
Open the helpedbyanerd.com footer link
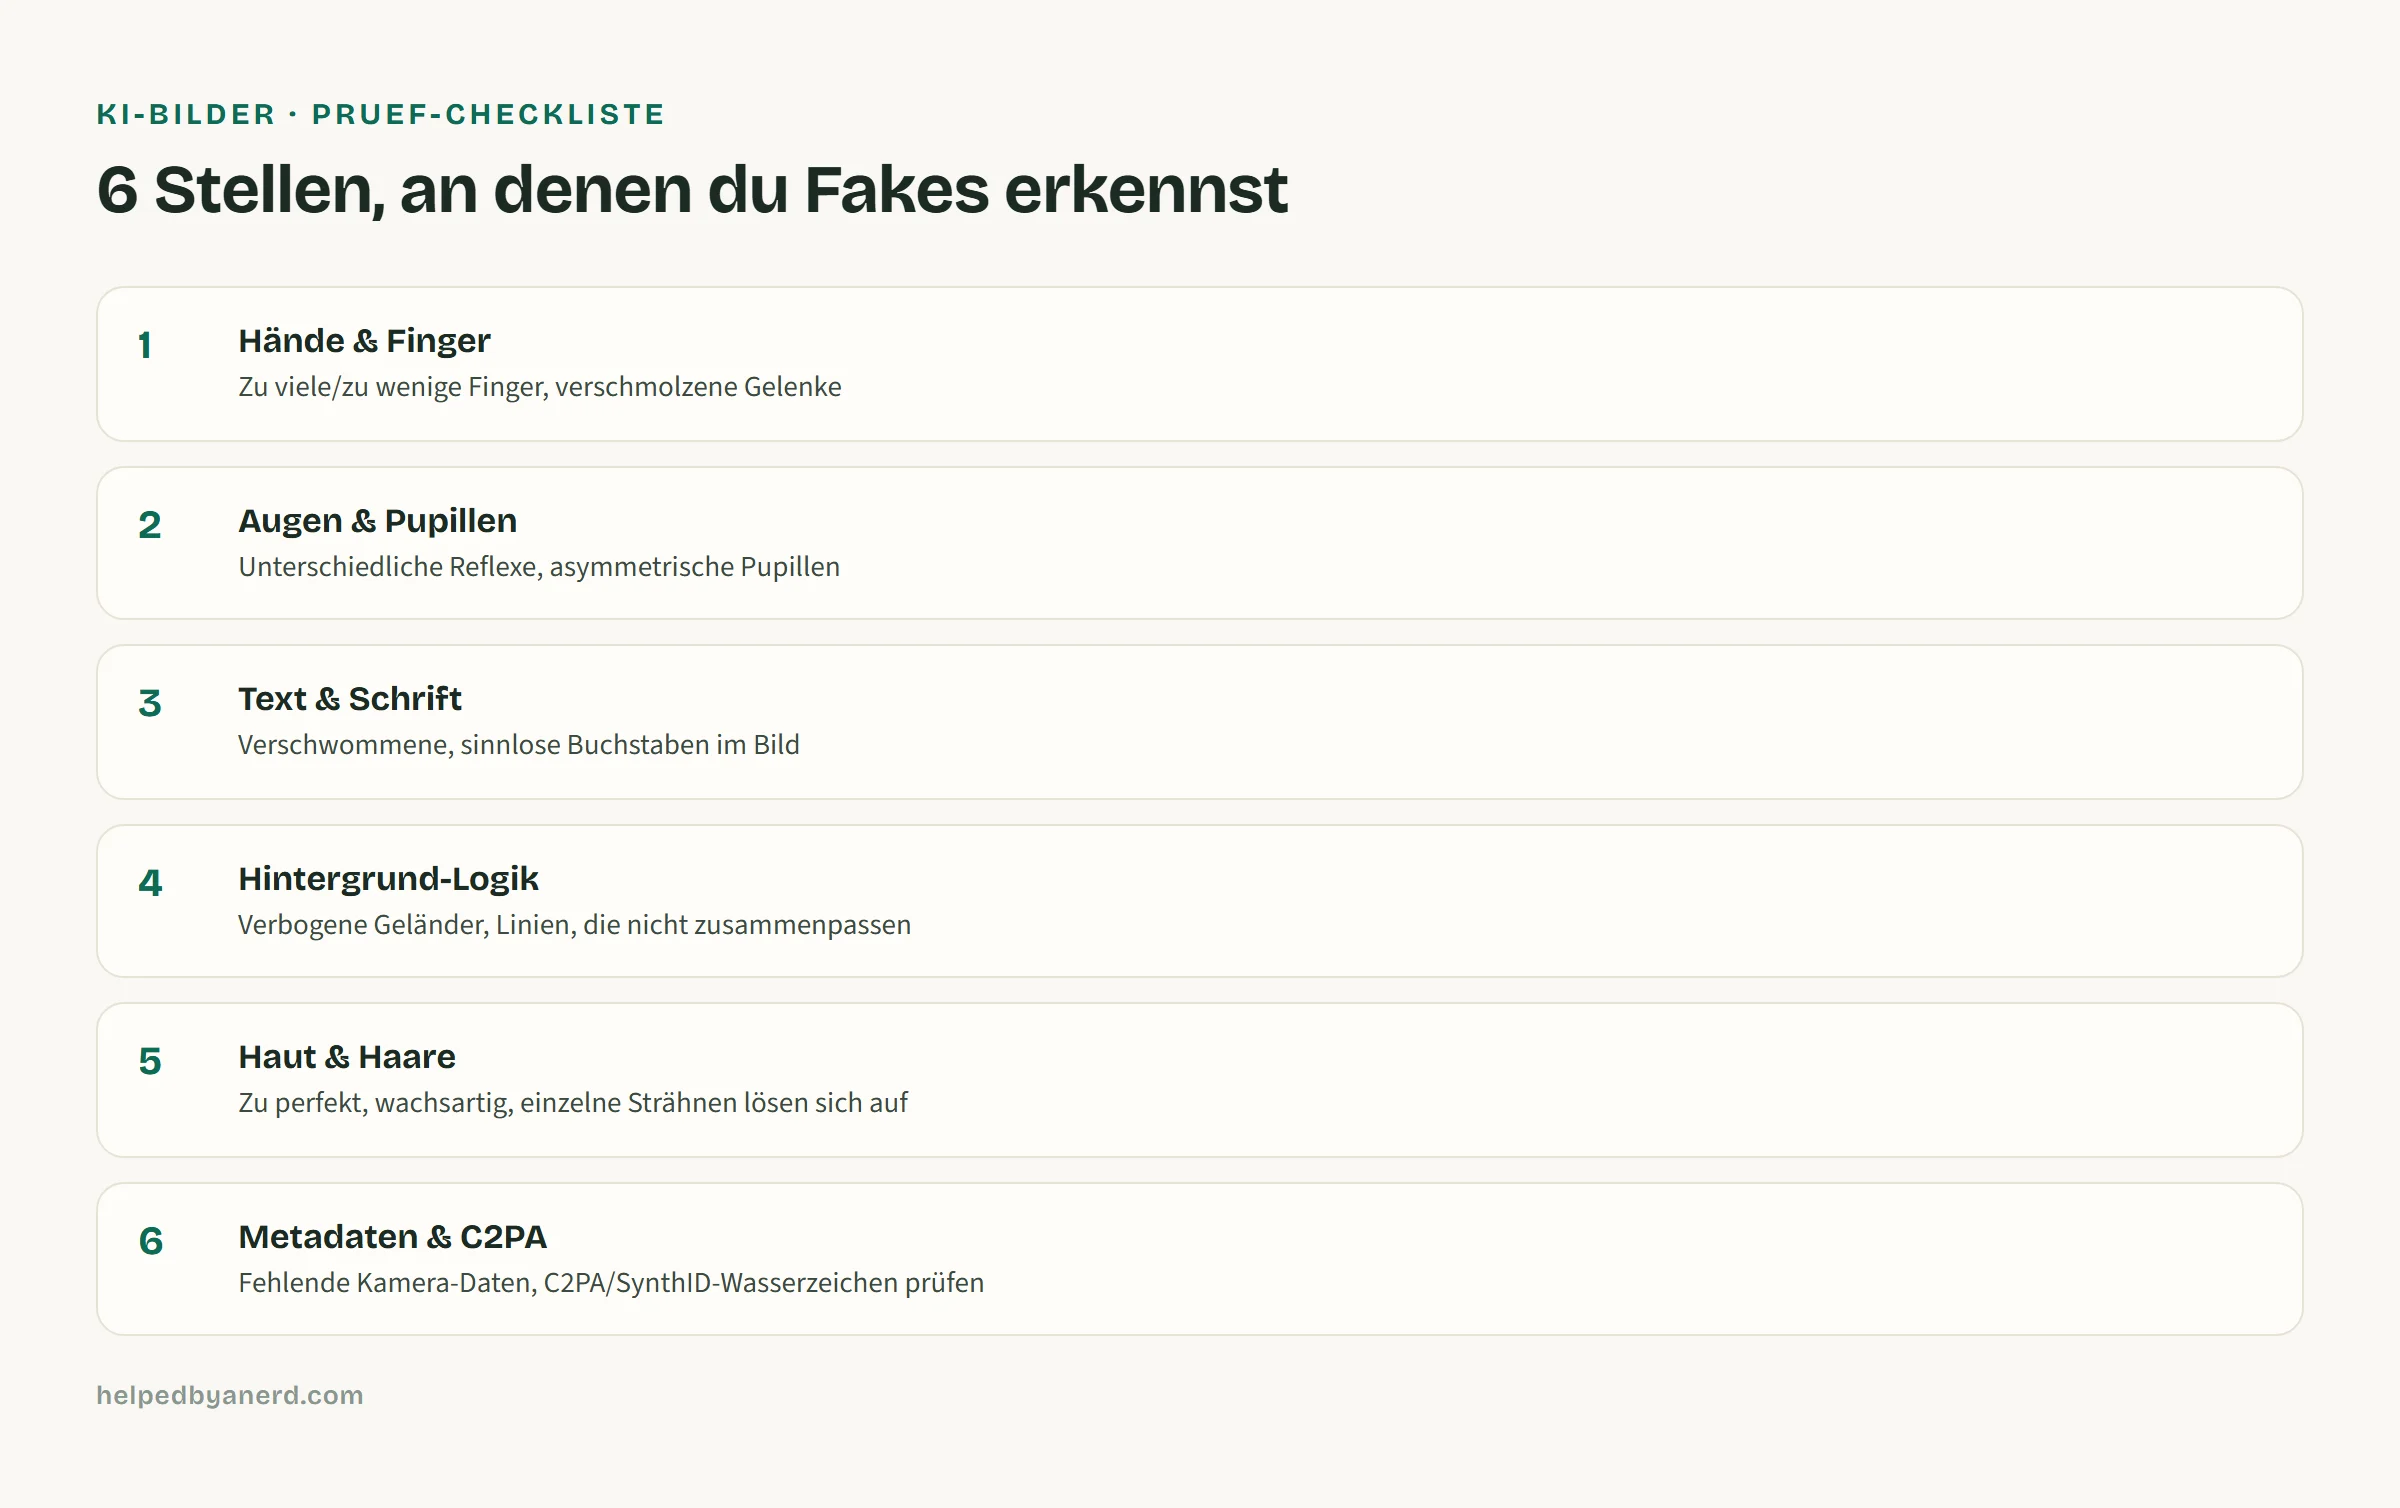[x=230, y=1395]
